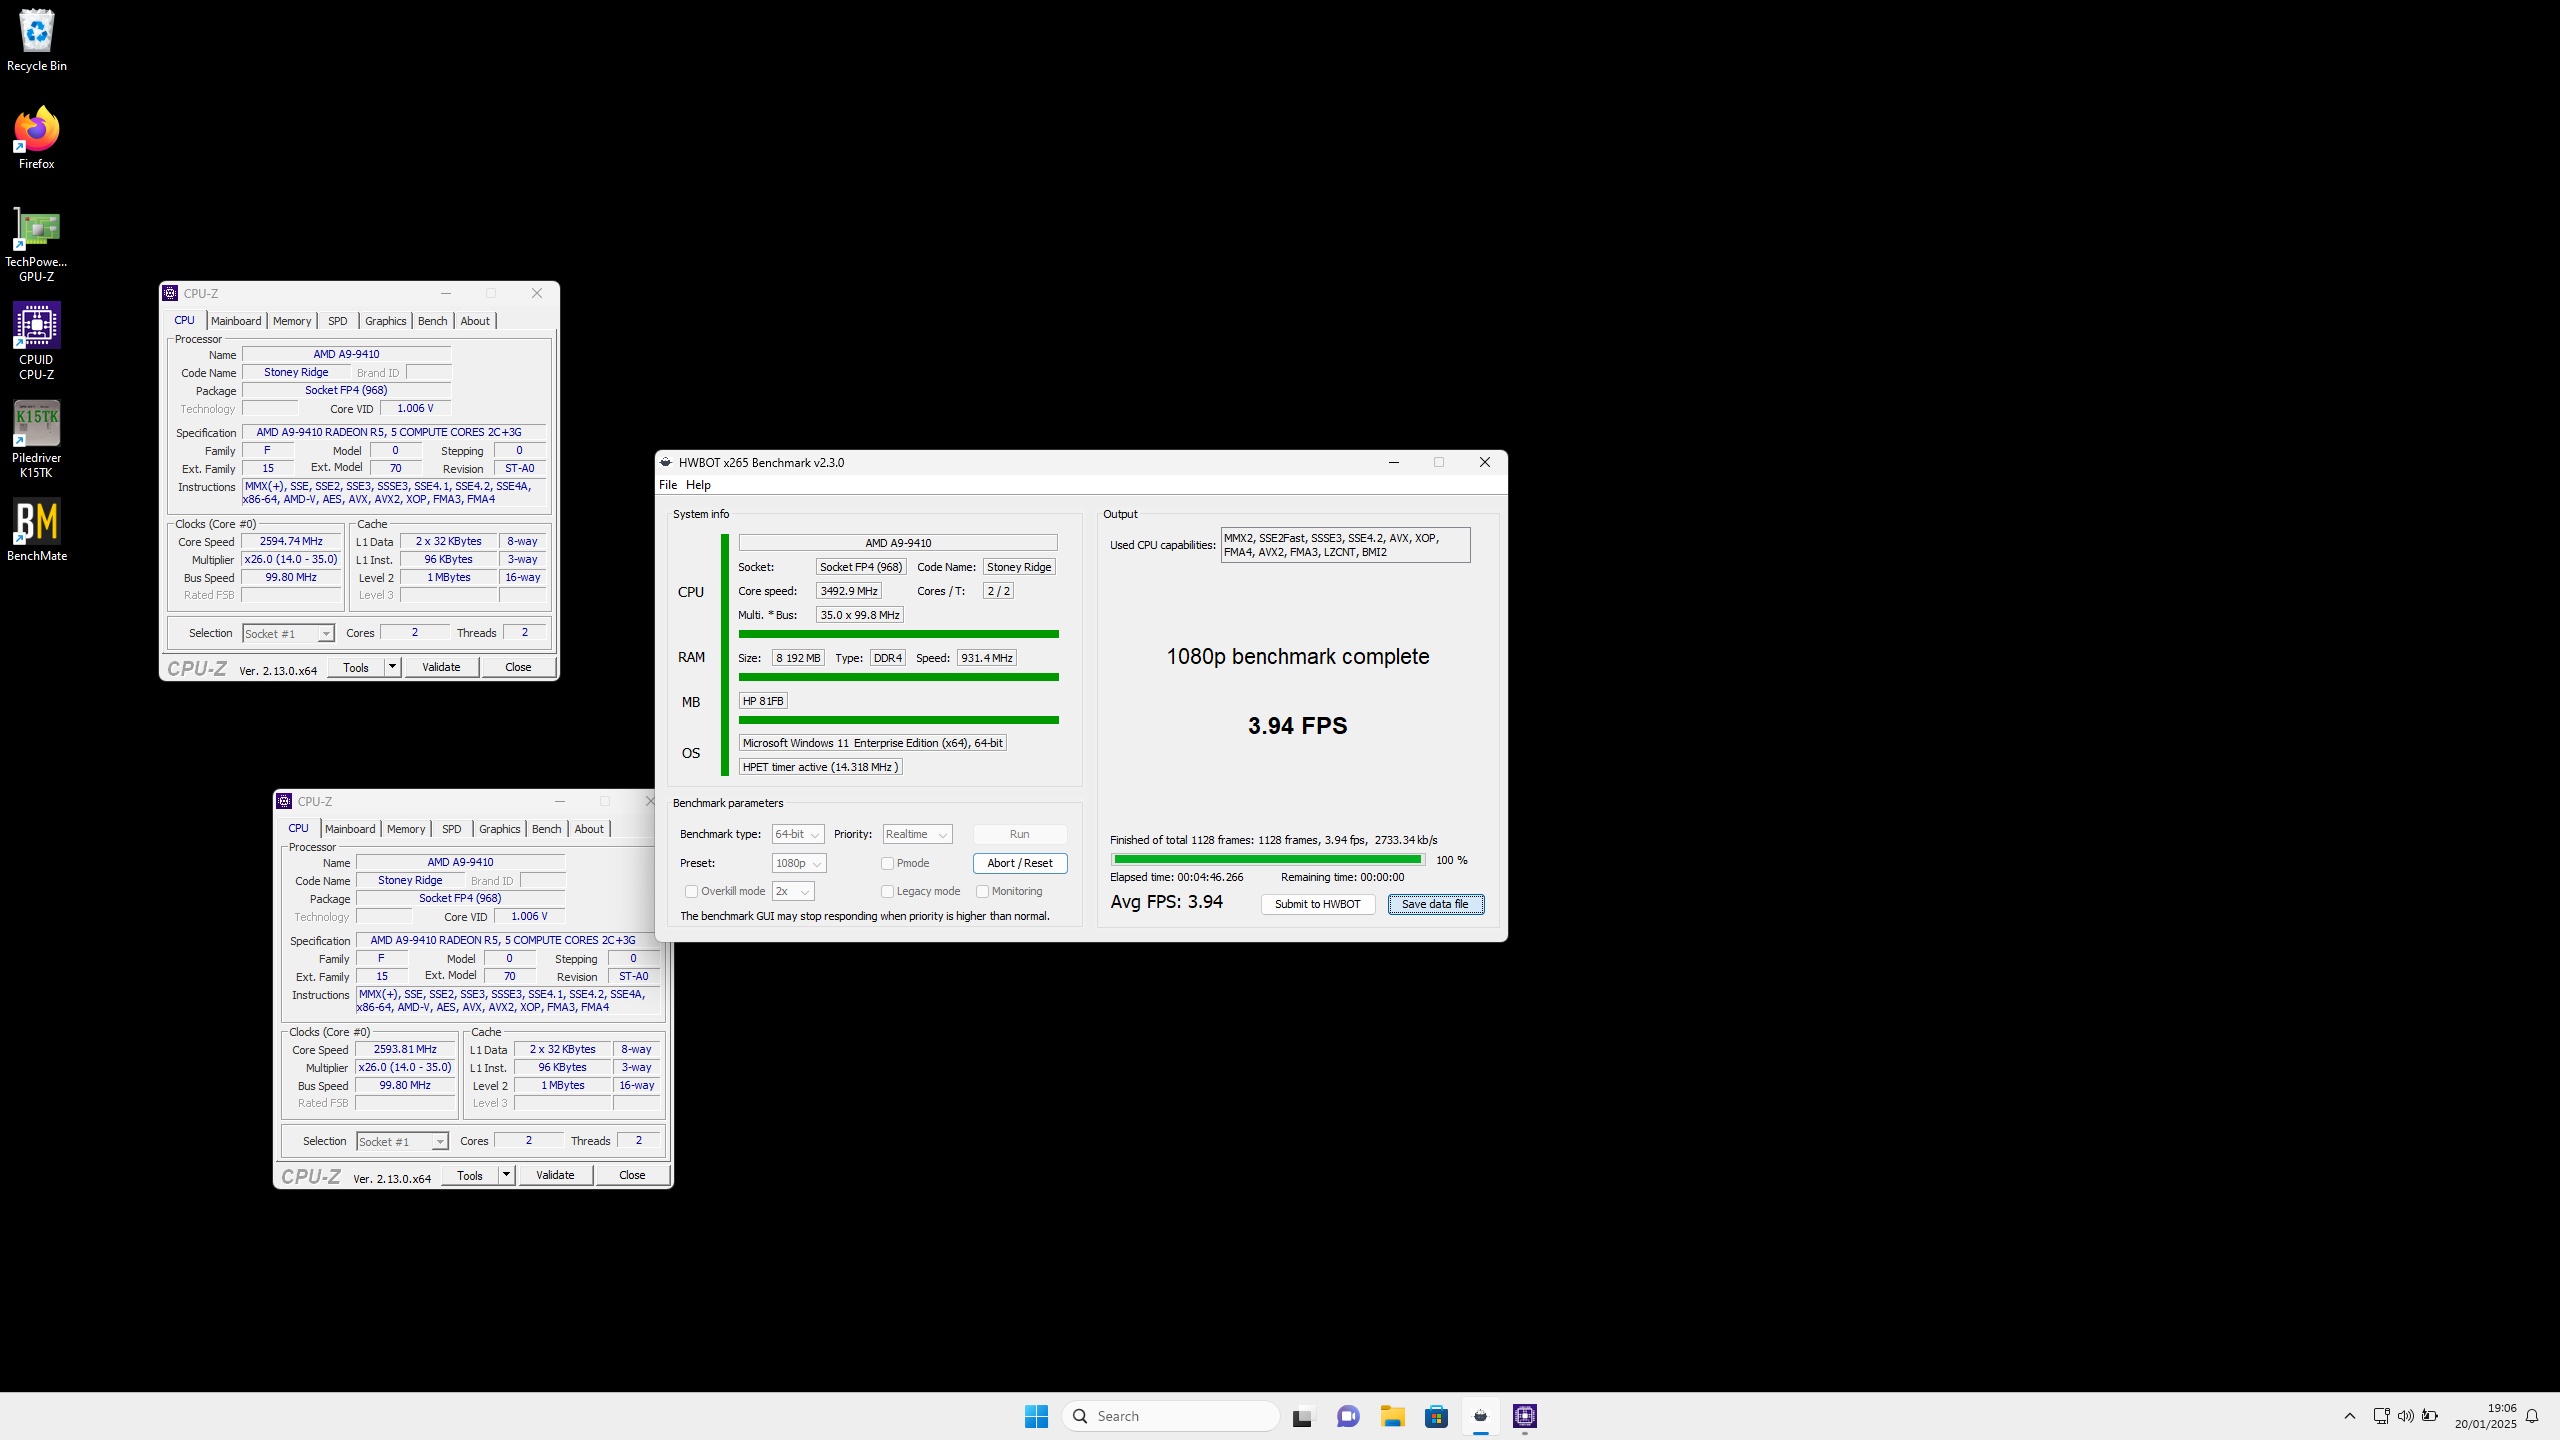Open the notifications bell icon
Viewport: 2560px width, 1440px height.
[x=2532, y=1416]
